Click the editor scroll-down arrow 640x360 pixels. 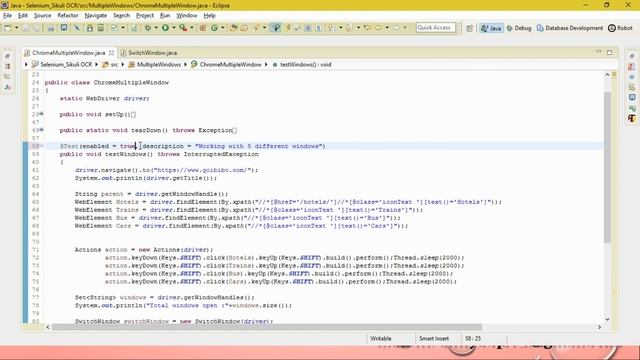(607, 319)
